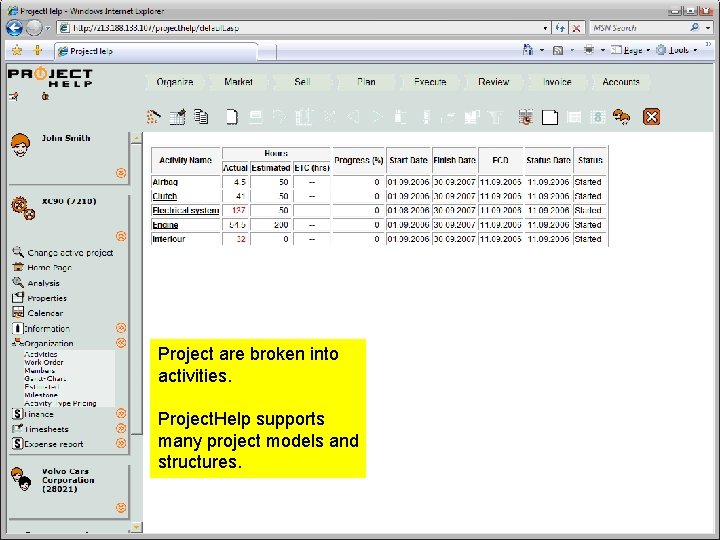Click the greyed-out filter funnel toolbar icon
Screen dimensions: 720x540
(496, 117)
